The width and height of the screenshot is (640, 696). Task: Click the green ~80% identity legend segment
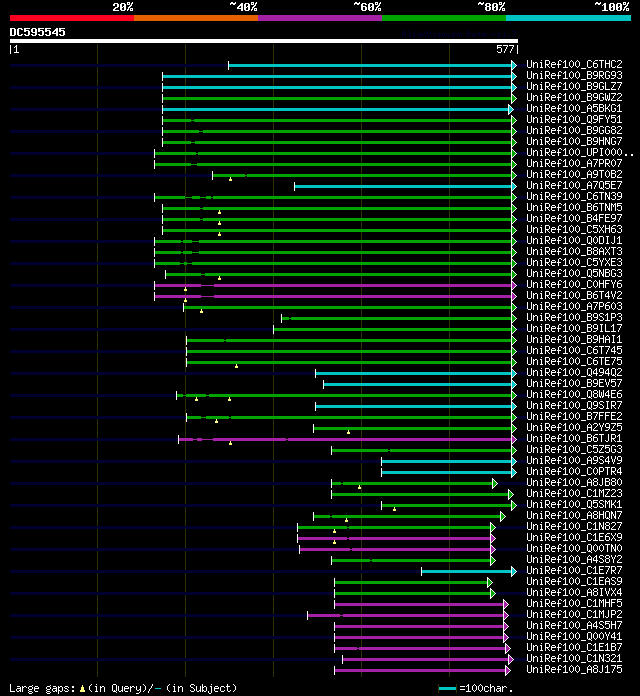444,18
